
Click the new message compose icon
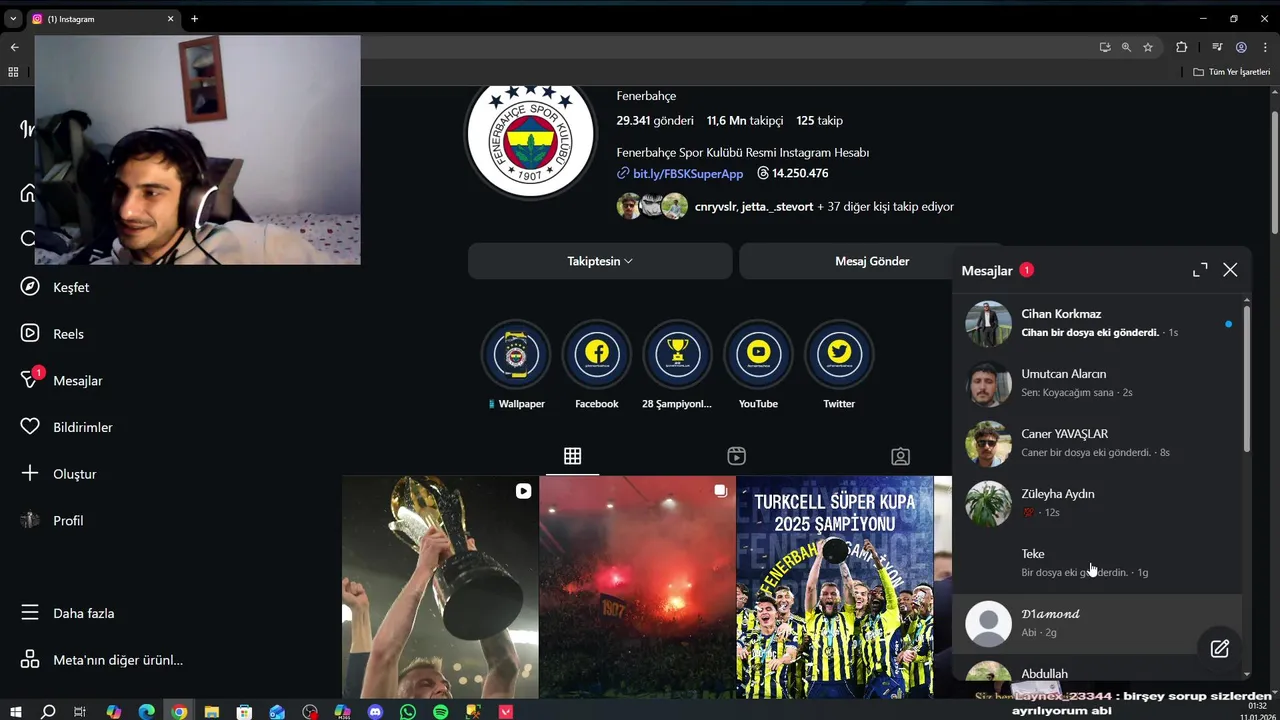click(1220, 649)
